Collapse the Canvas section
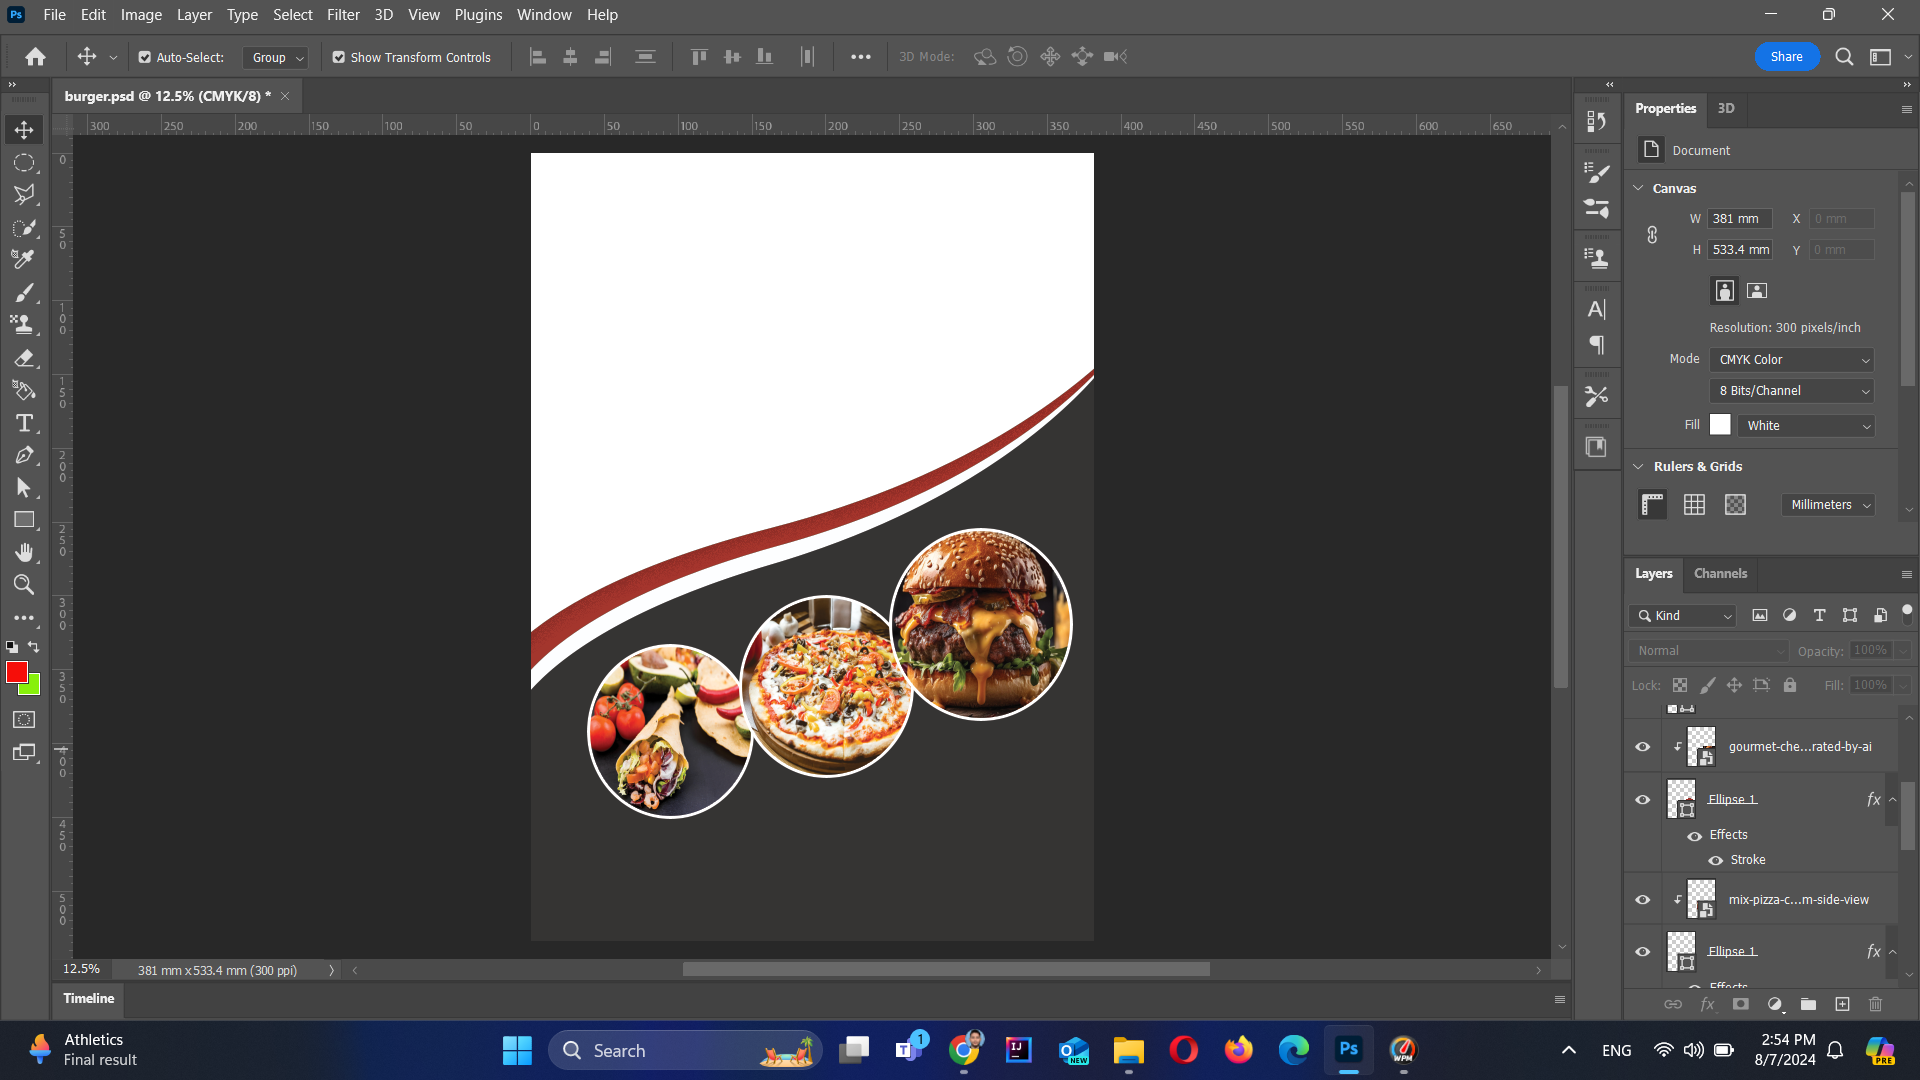The image size is (1920, 1080). (1638, 188)
